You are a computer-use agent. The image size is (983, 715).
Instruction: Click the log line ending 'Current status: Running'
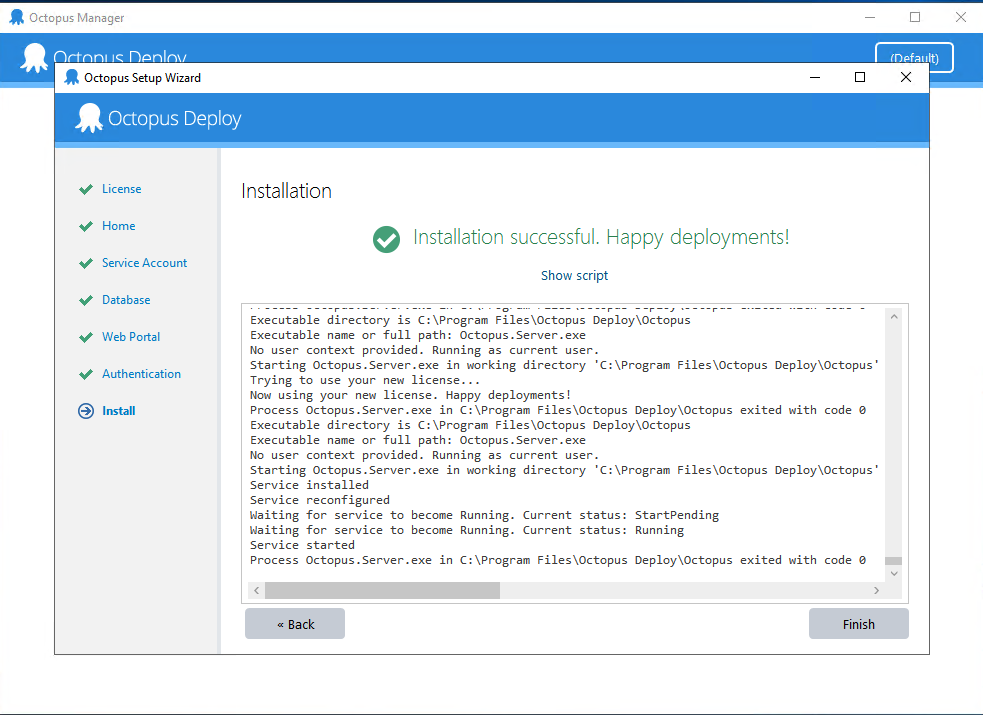pos(466,530)
